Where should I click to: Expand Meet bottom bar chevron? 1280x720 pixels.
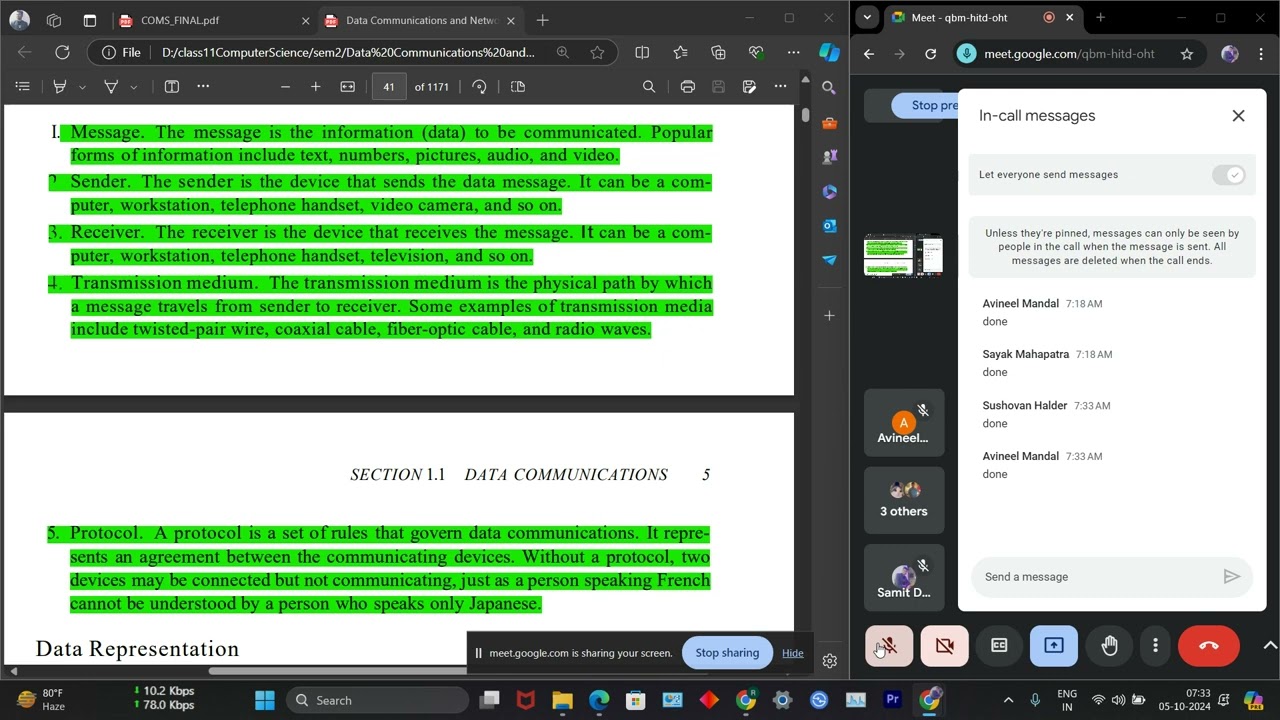coord(1270,646)
